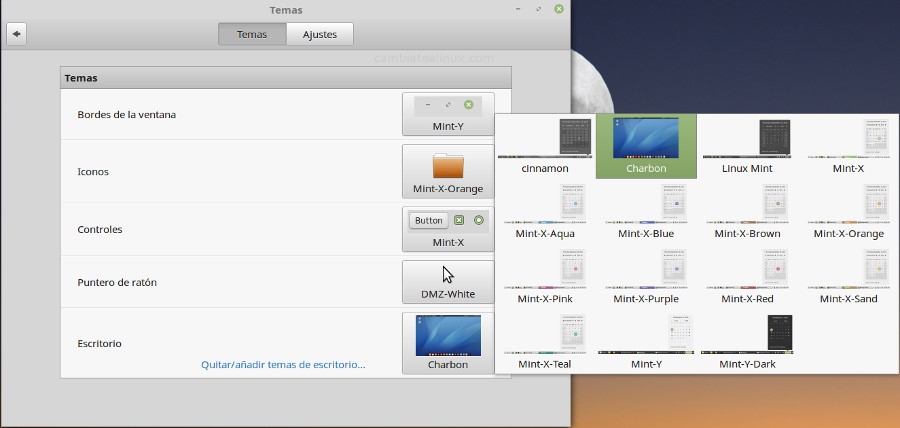Open the Controles Mint-X selector
The width and height of the screenshot is (900, 428).
448,229
